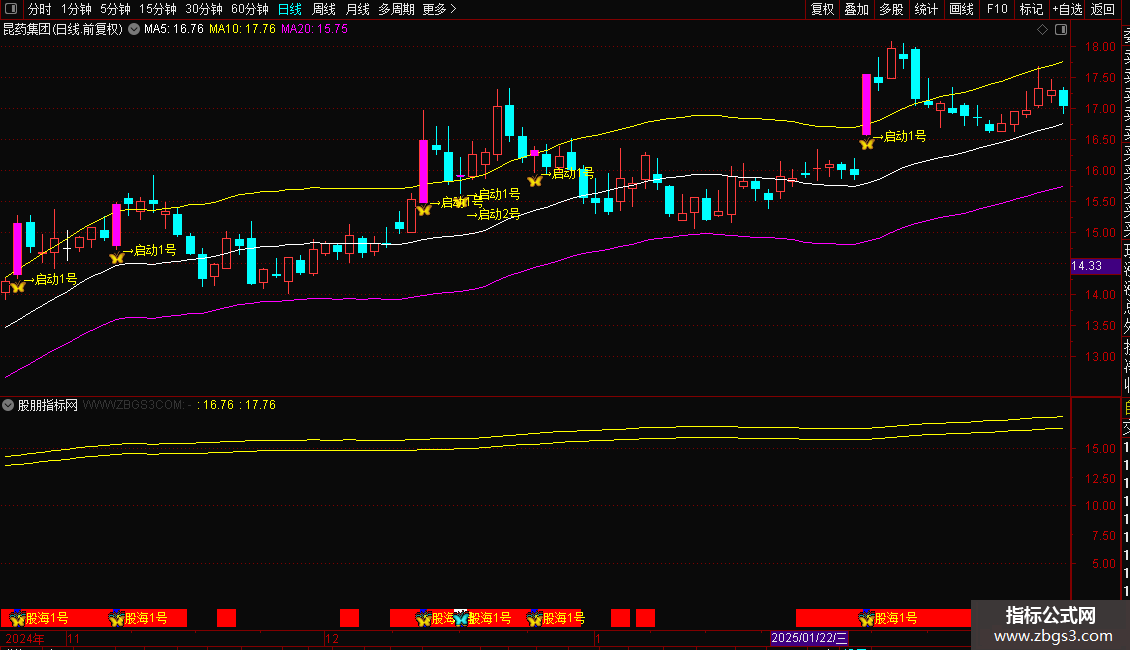The height and width of the screenshot is (650, 1130).
Task: Select the 30分钟 period
Action: [x=204, y=9]
